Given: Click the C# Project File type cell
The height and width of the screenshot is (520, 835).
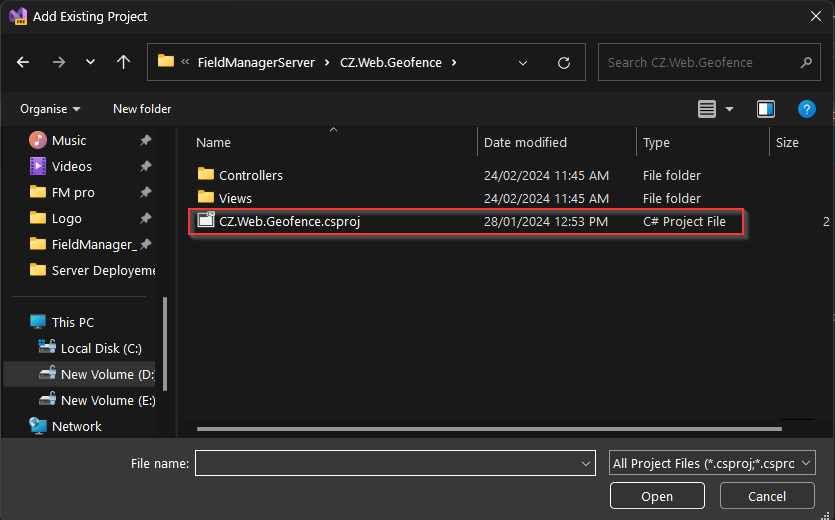Looking at the screenshot, I should pos(684,222).
